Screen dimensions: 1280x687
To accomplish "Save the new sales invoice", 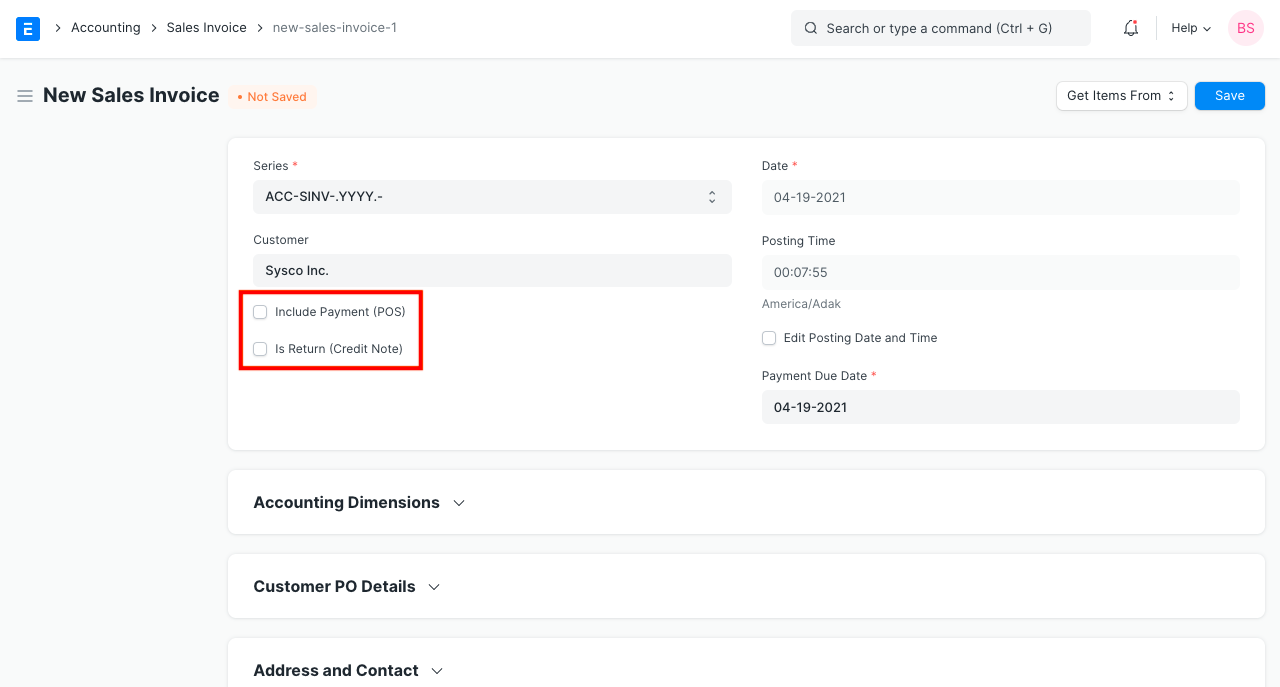I will [1229, 95].
